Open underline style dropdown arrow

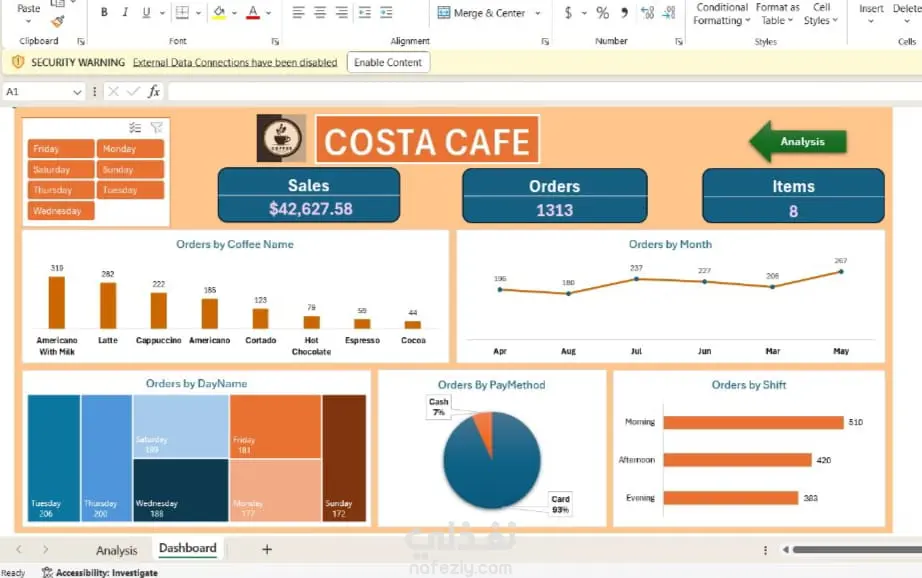coord(162,13)
